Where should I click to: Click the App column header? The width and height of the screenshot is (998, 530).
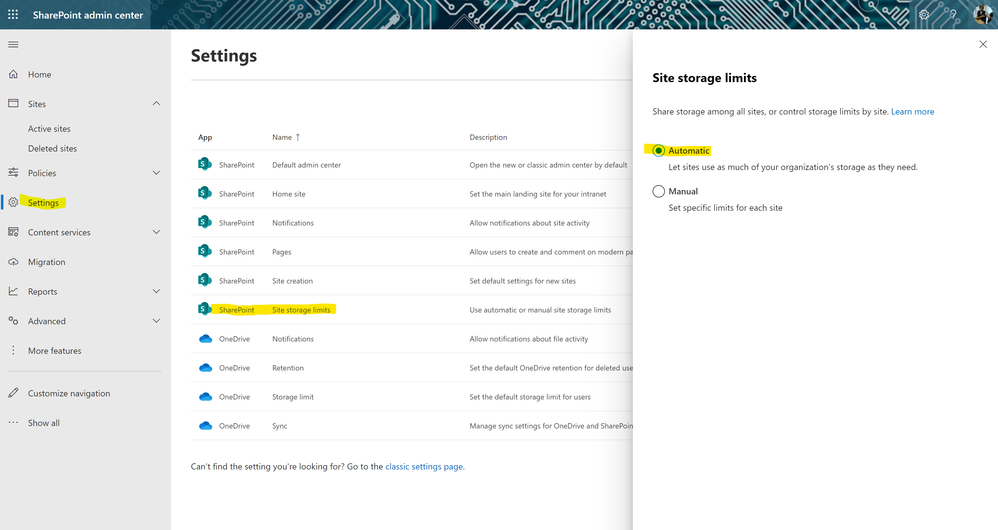point(205,137)
